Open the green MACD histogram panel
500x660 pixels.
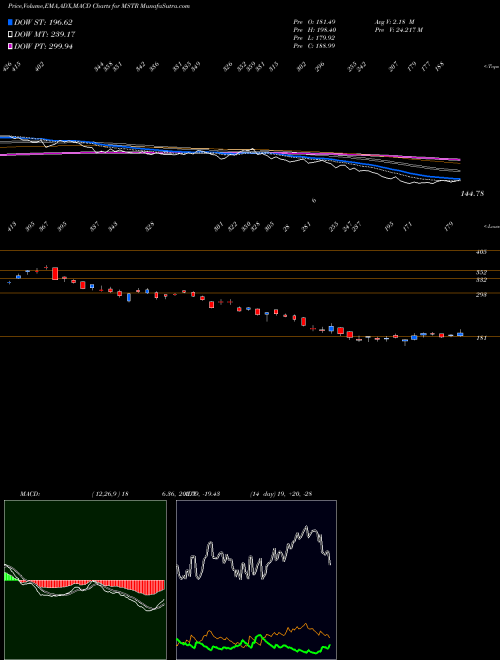[x=85, y=580]
